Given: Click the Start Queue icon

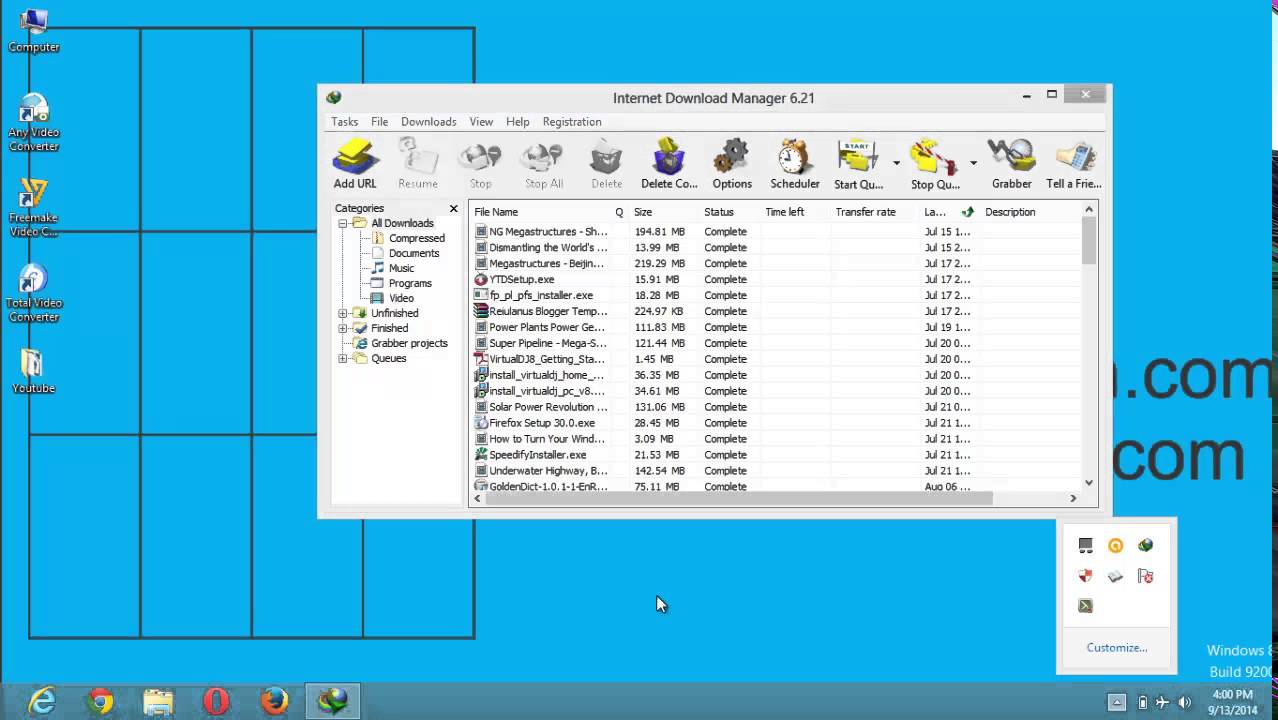Looking at the screenshot, I should point(858,164).
